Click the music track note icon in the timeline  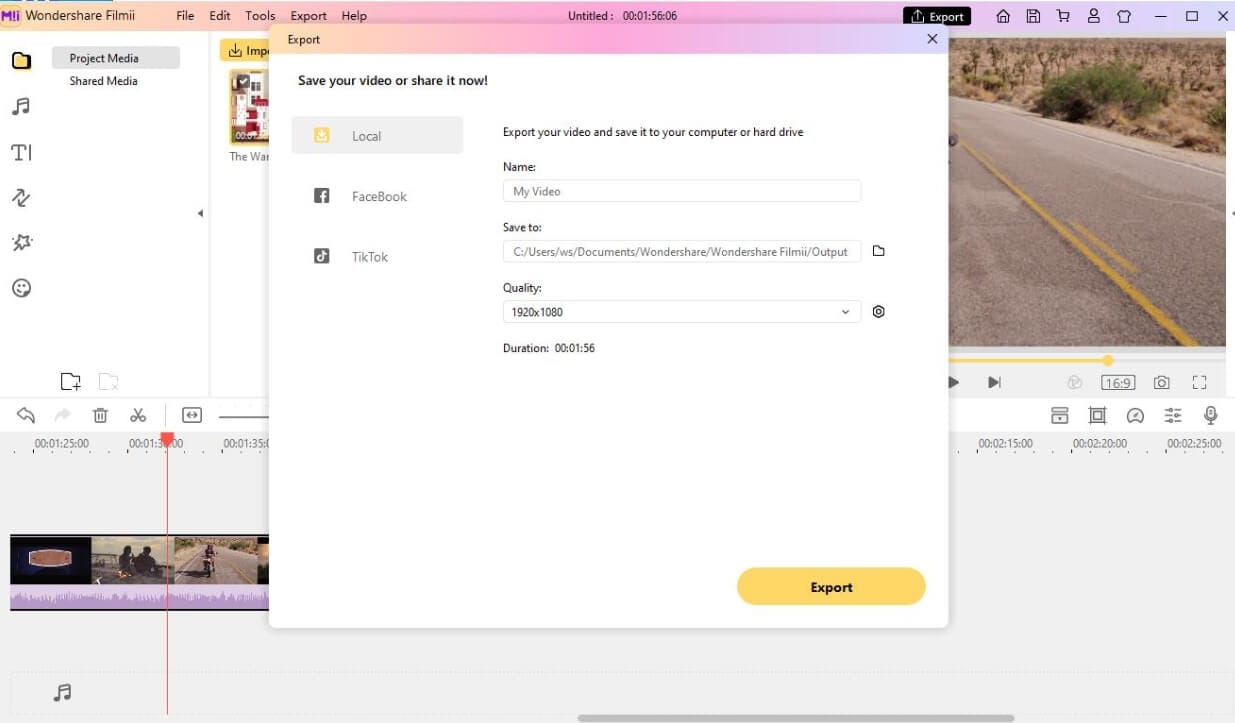pos(62,692)
